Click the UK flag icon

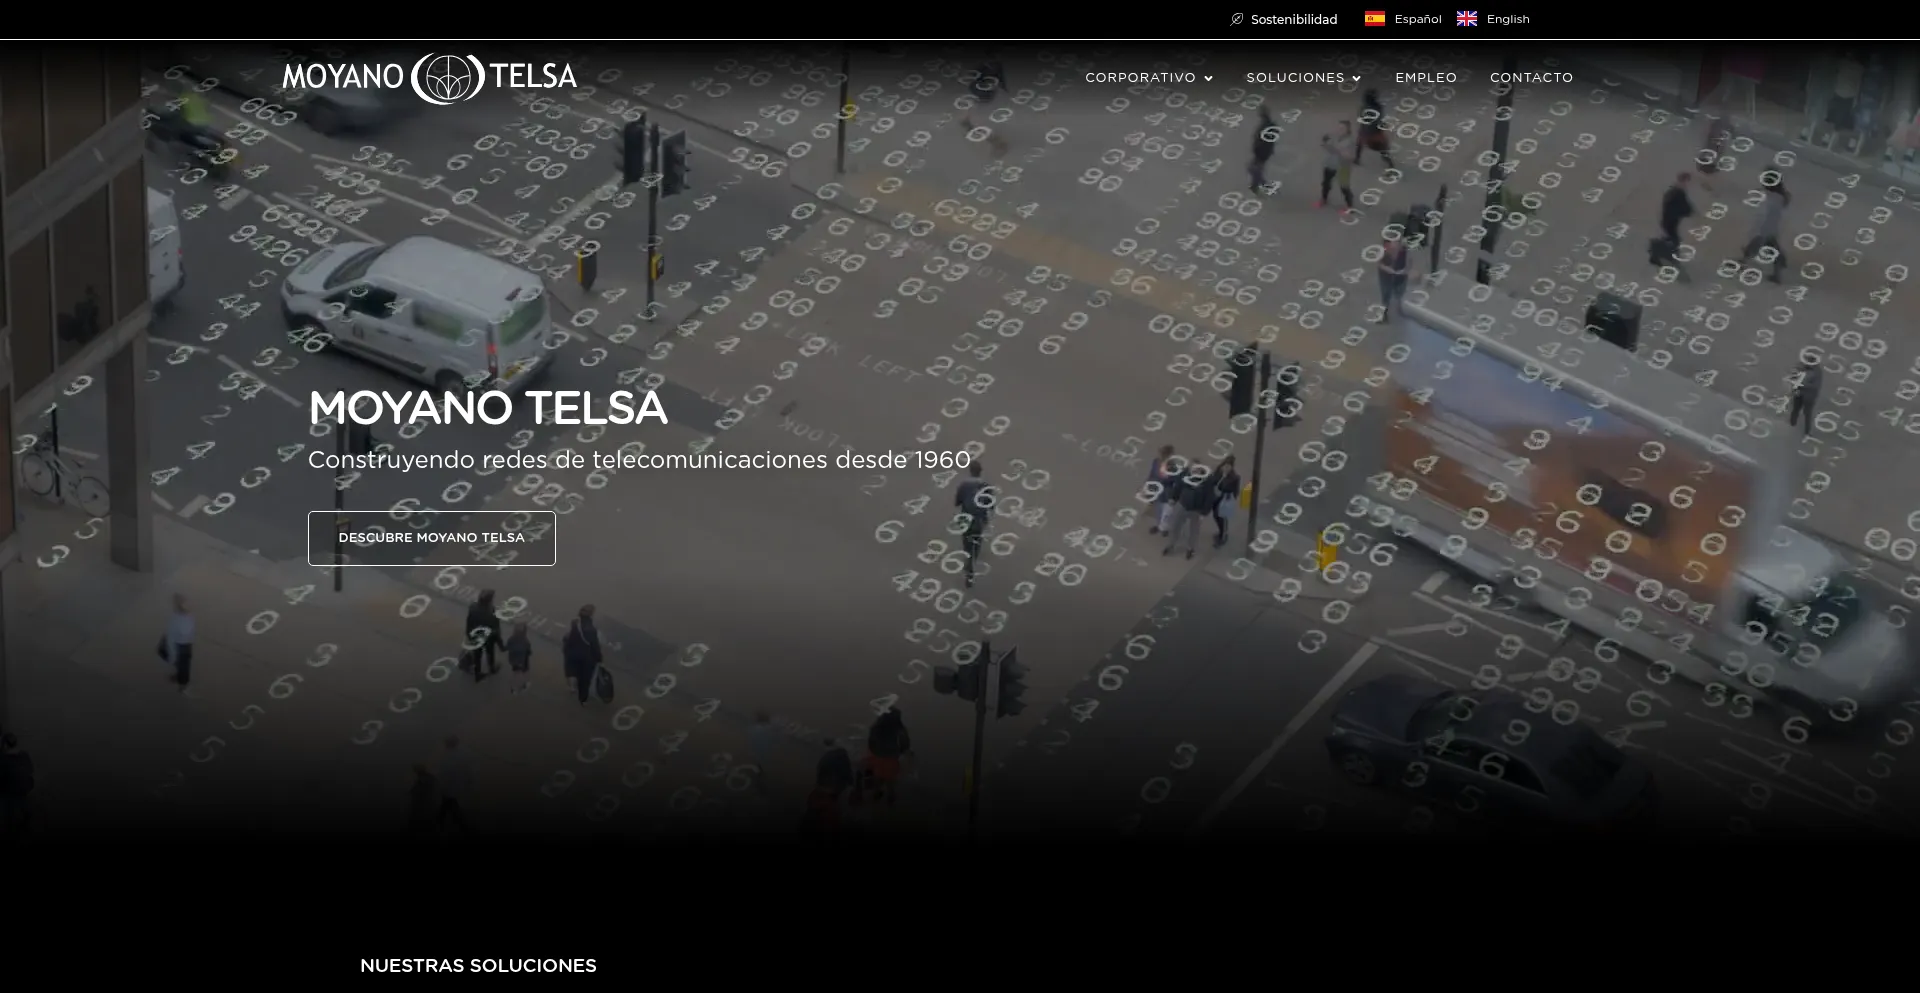(x=1467, y=19)
